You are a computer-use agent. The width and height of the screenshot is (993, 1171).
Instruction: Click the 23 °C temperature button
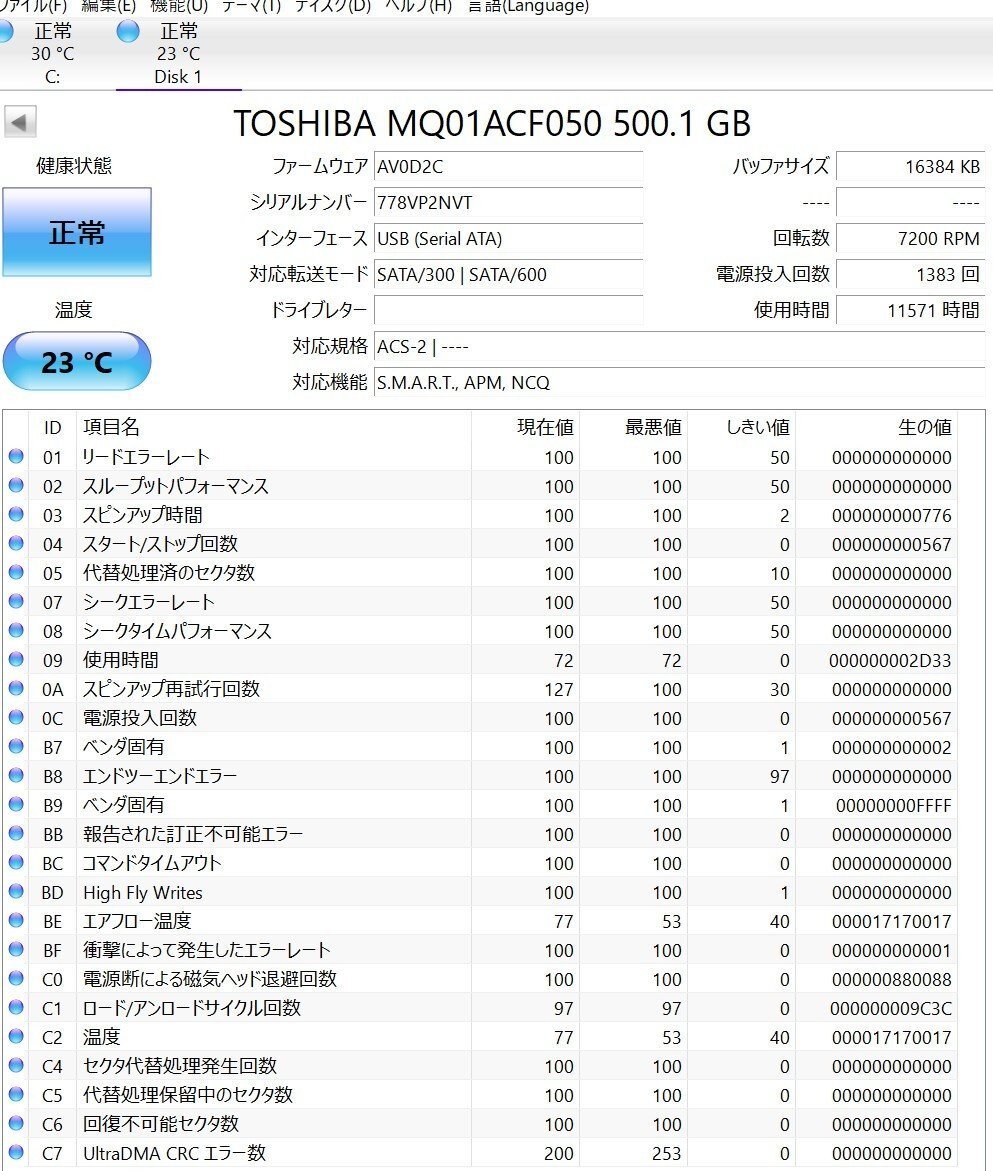coord(77,361)
